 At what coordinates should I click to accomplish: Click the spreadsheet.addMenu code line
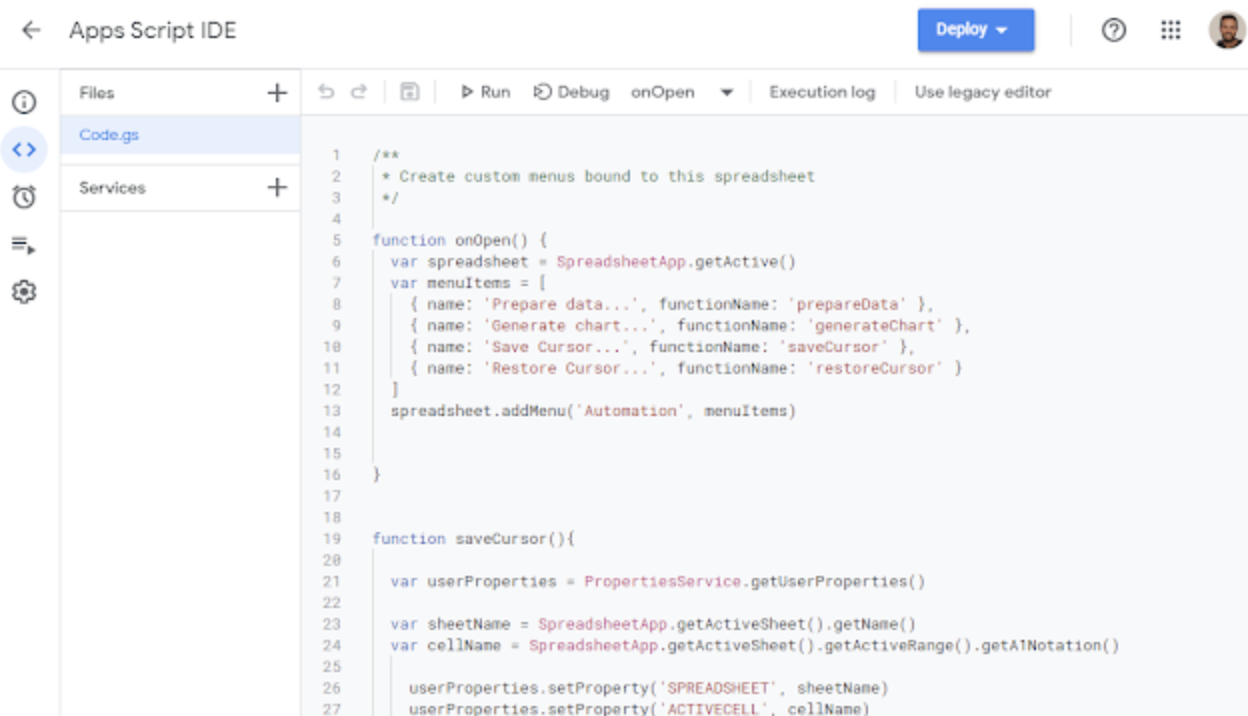click(593, 410)
